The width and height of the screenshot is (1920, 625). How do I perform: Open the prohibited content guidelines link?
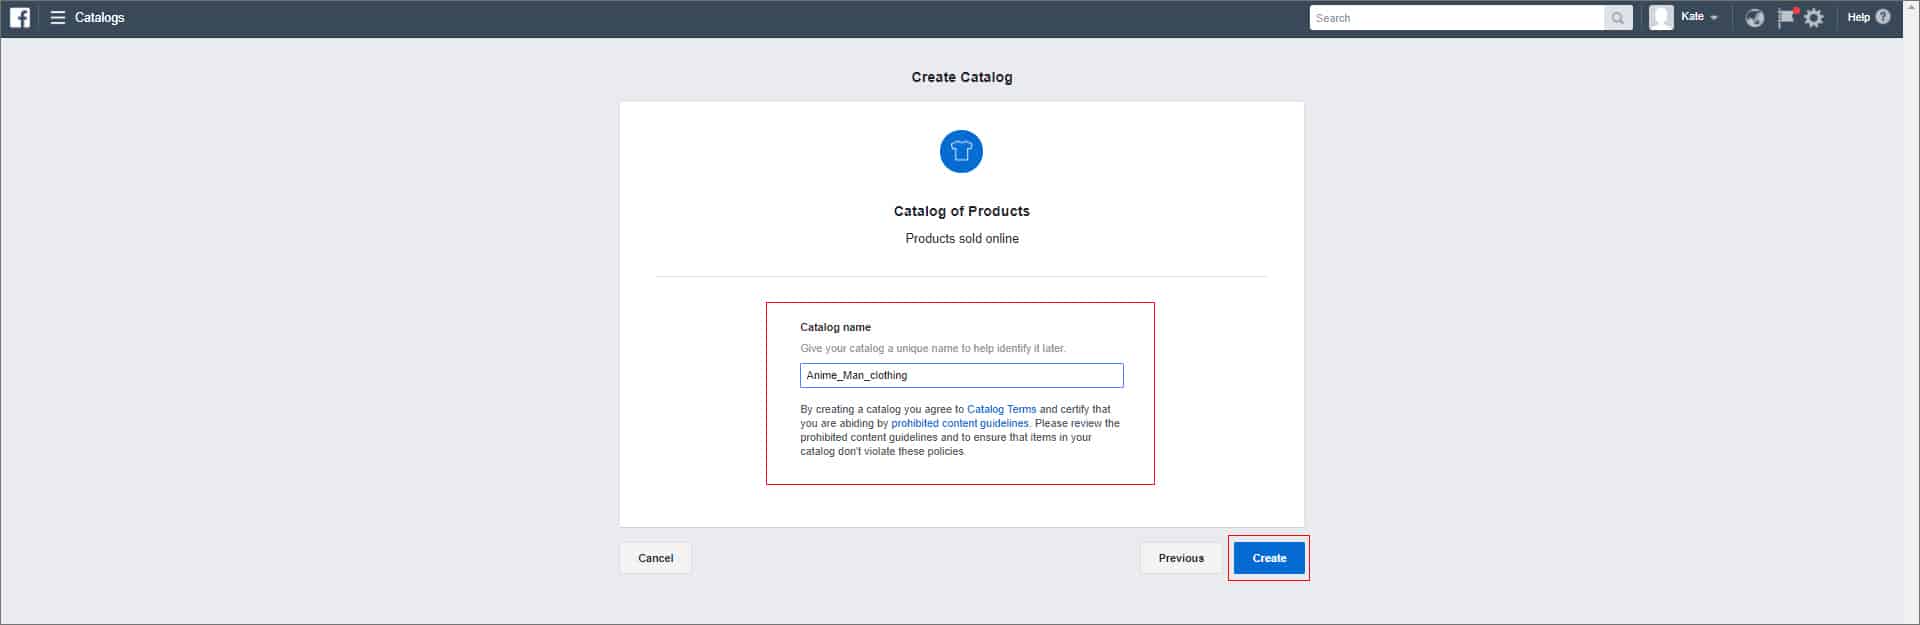pyautogui.click(x=959, y=423)
